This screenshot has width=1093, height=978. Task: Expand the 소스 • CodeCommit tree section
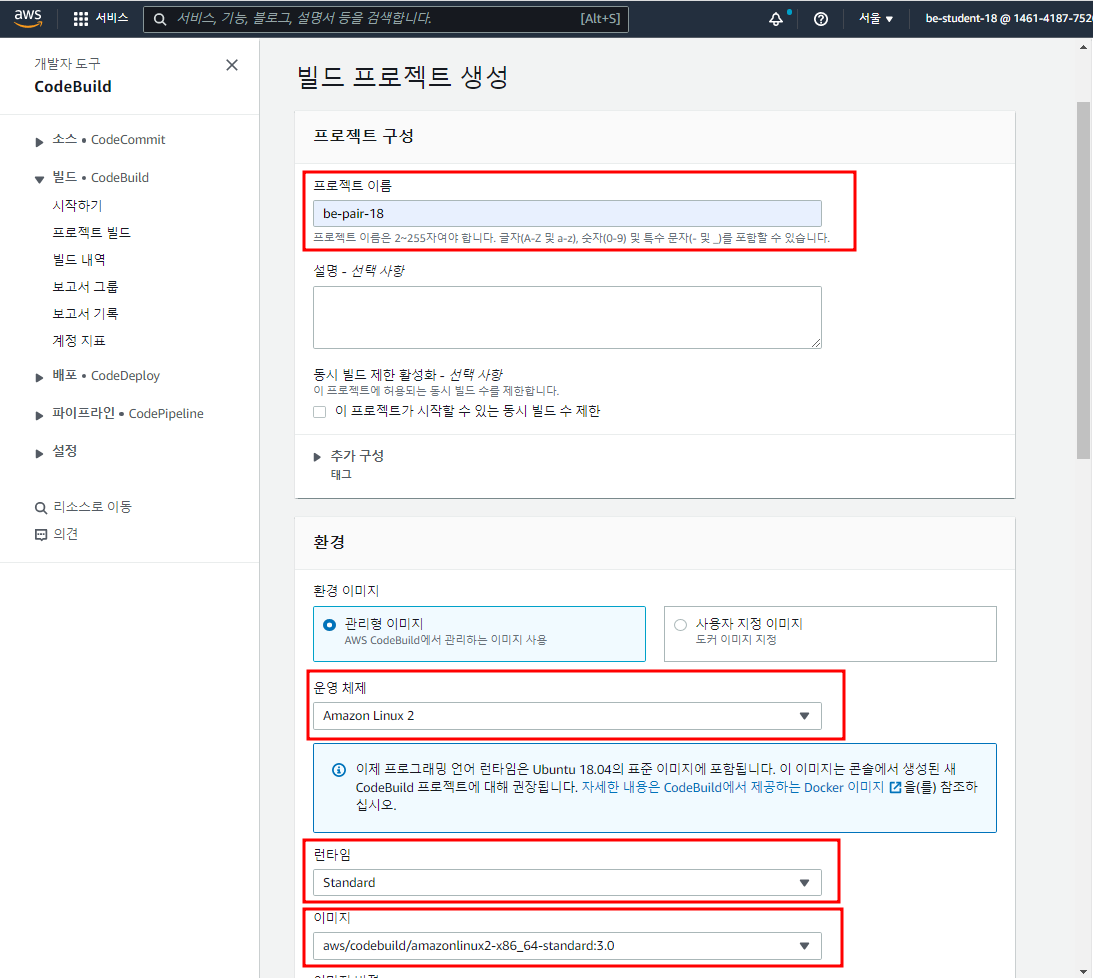coord(39,142)
